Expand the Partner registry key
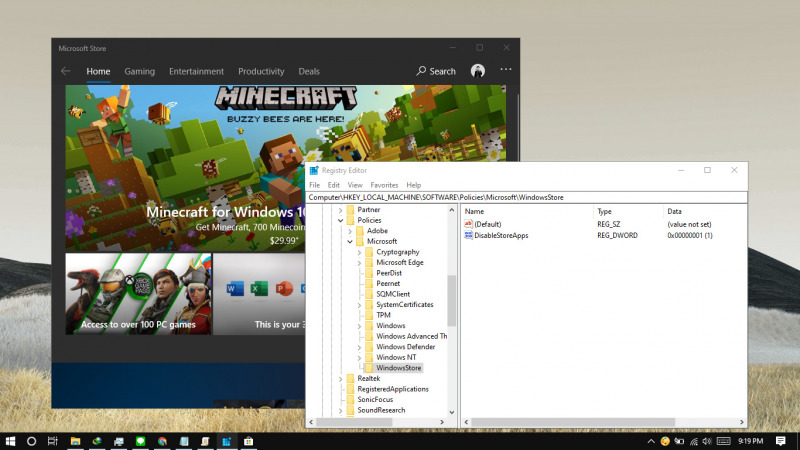The height and width of the screenshot is (450, 800). click(340, 210)
